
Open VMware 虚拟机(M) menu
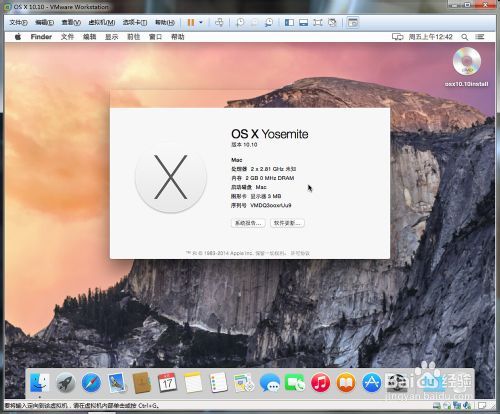(x=102, y=23)
